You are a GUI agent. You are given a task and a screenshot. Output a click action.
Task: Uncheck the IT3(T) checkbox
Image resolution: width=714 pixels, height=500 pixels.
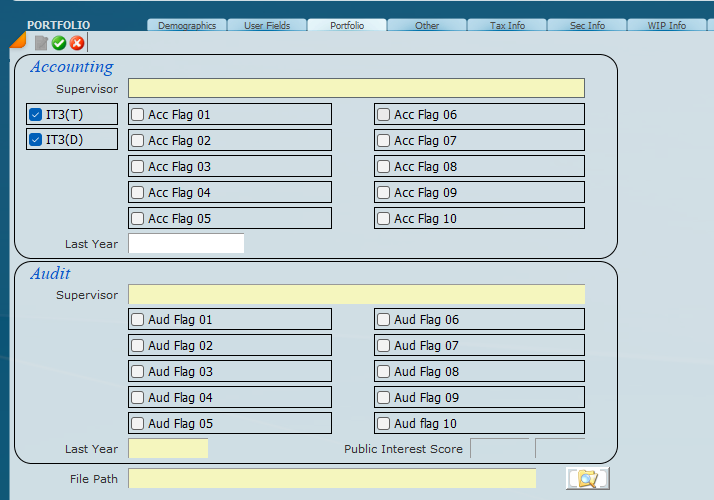36,114
